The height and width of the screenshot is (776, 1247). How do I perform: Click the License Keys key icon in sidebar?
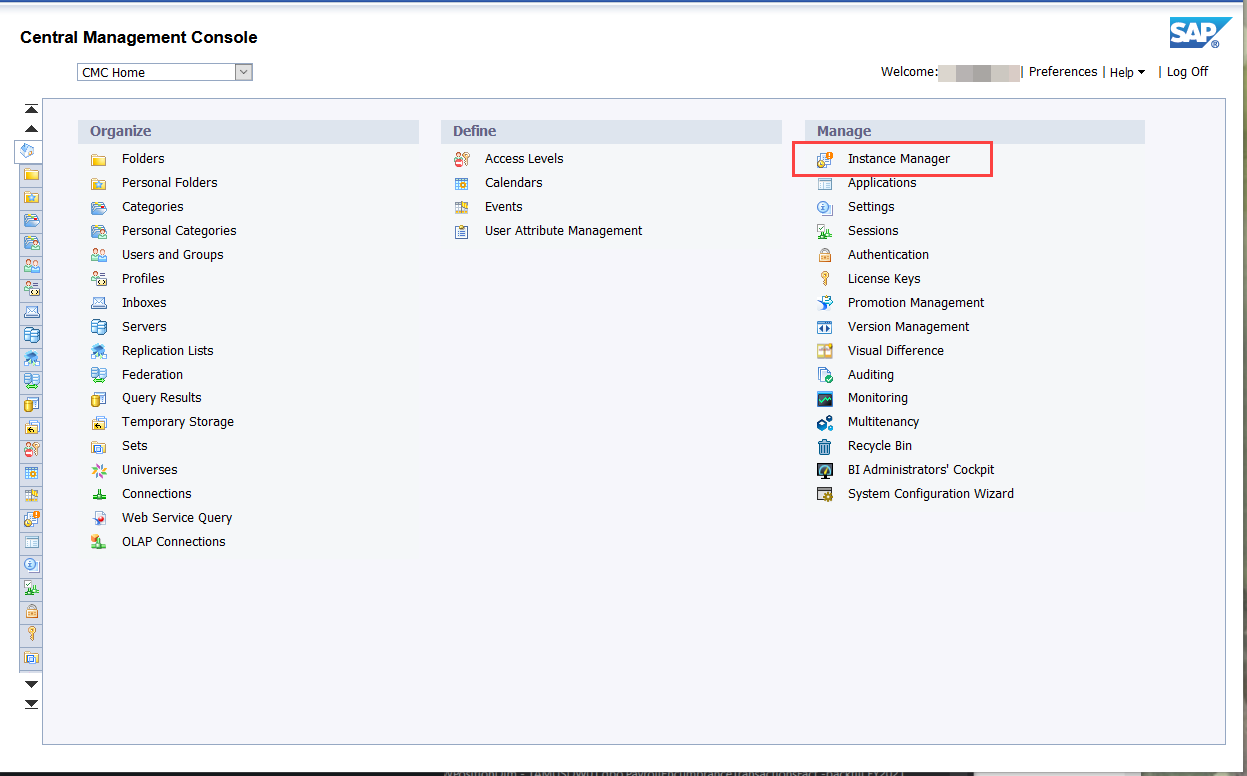coord(32,634)
